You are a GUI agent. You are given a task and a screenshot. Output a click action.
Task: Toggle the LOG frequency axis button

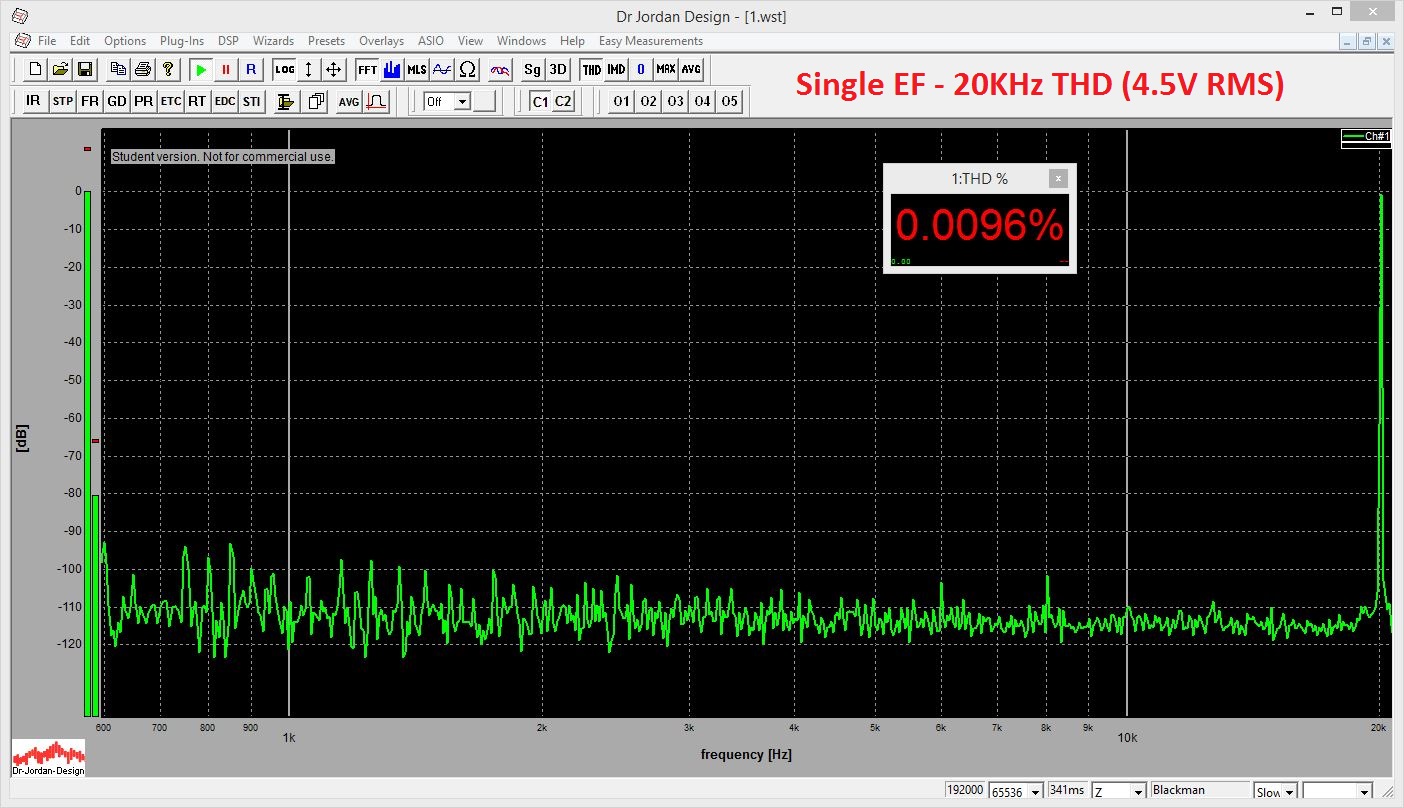coord(285,69)
